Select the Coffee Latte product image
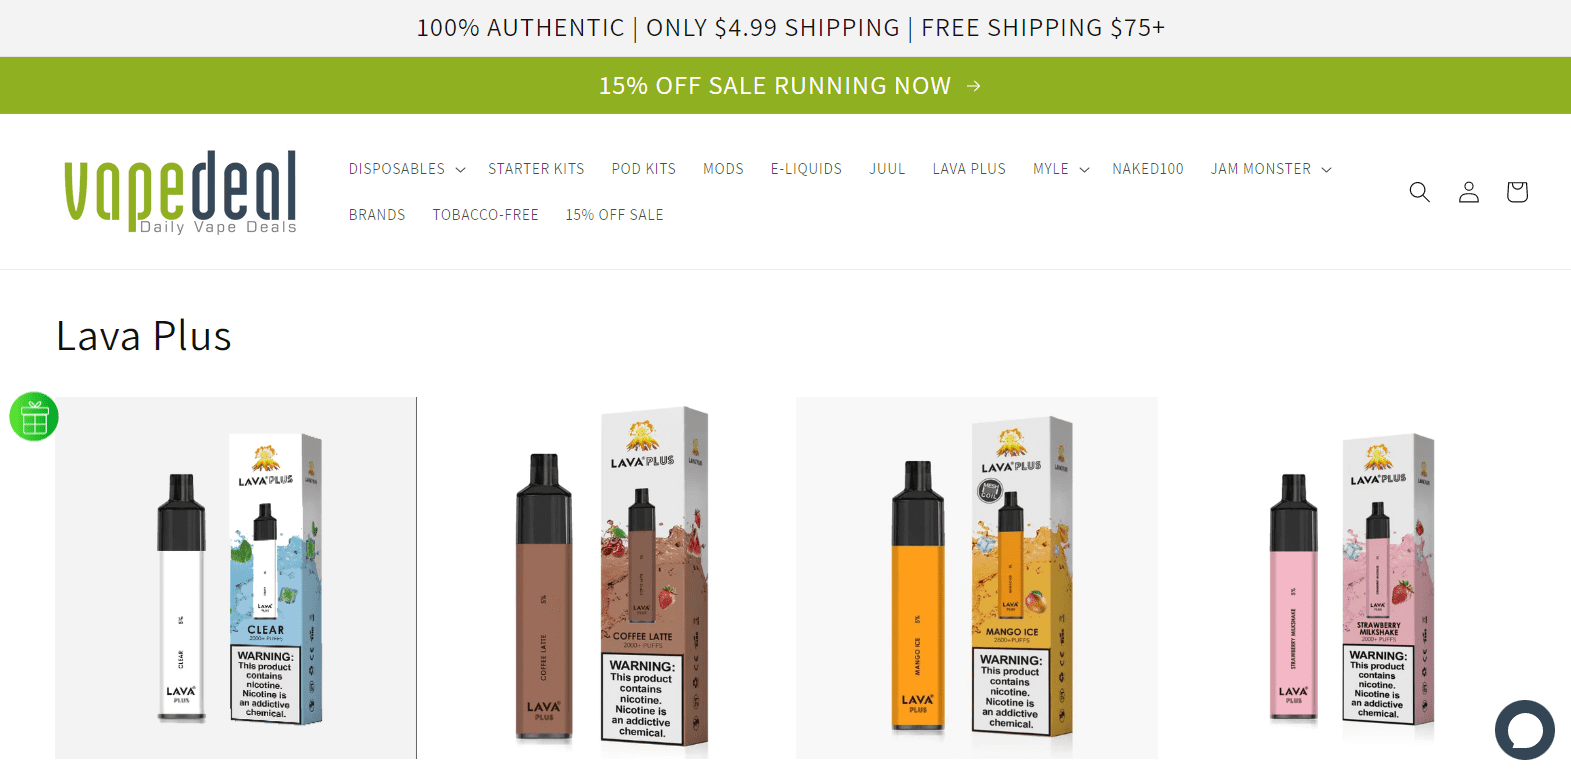The width and height of the screenshot is (1571, 772). (607, 578)
